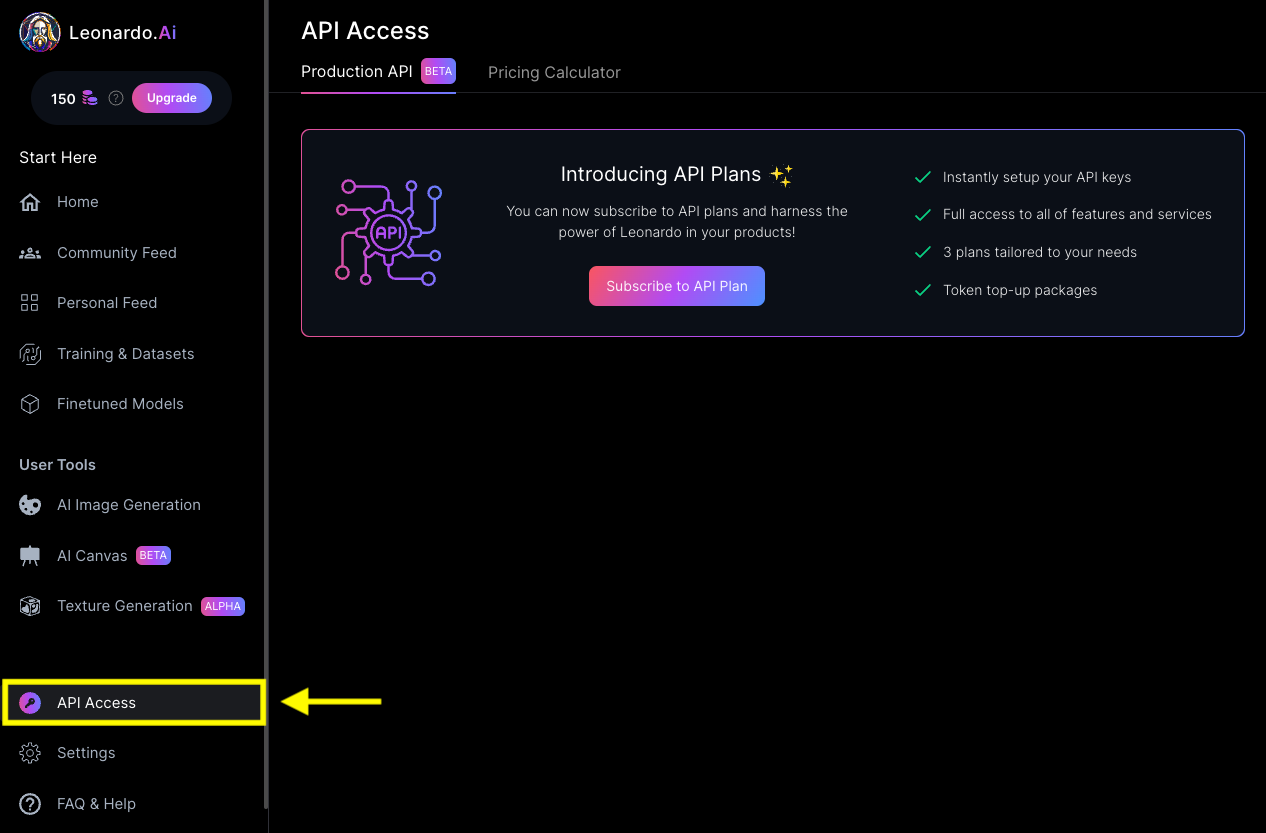1266x833 pixels.
Task: Click the AI Canvas easel icon
Action: pyautogui.click(x=30, y=556)
